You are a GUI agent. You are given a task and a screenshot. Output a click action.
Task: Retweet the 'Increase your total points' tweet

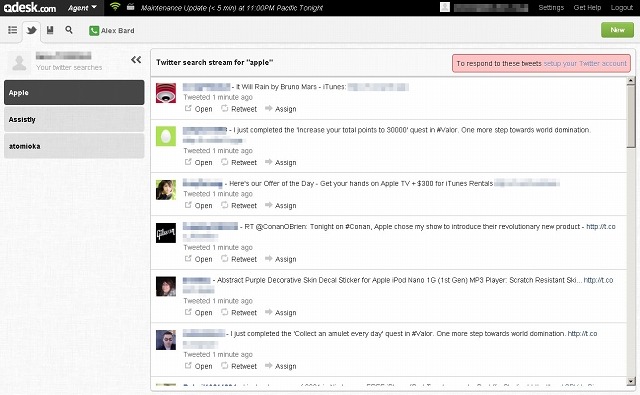point(239,162)
